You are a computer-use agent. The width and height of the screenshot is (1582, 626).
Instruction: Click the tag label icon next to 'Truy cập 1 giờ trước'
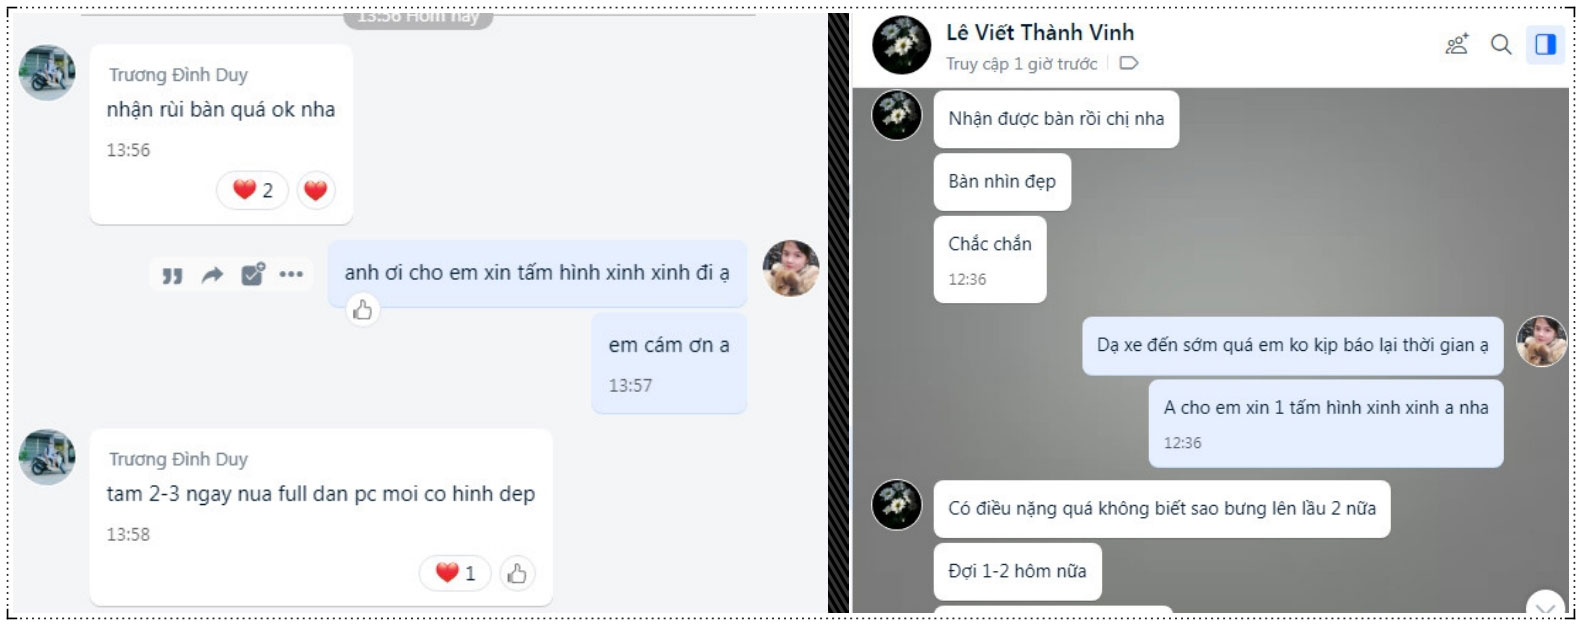[x=1129, y=63]
